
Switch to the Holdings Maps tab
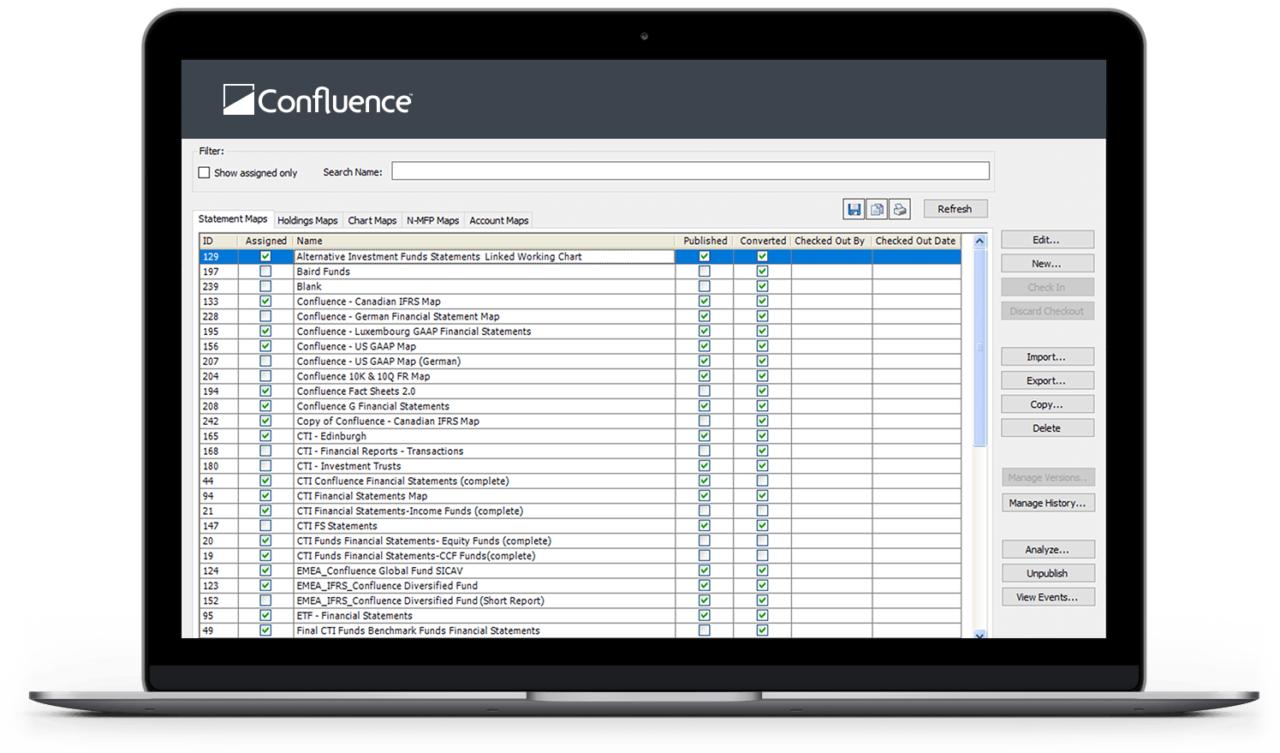307,220
